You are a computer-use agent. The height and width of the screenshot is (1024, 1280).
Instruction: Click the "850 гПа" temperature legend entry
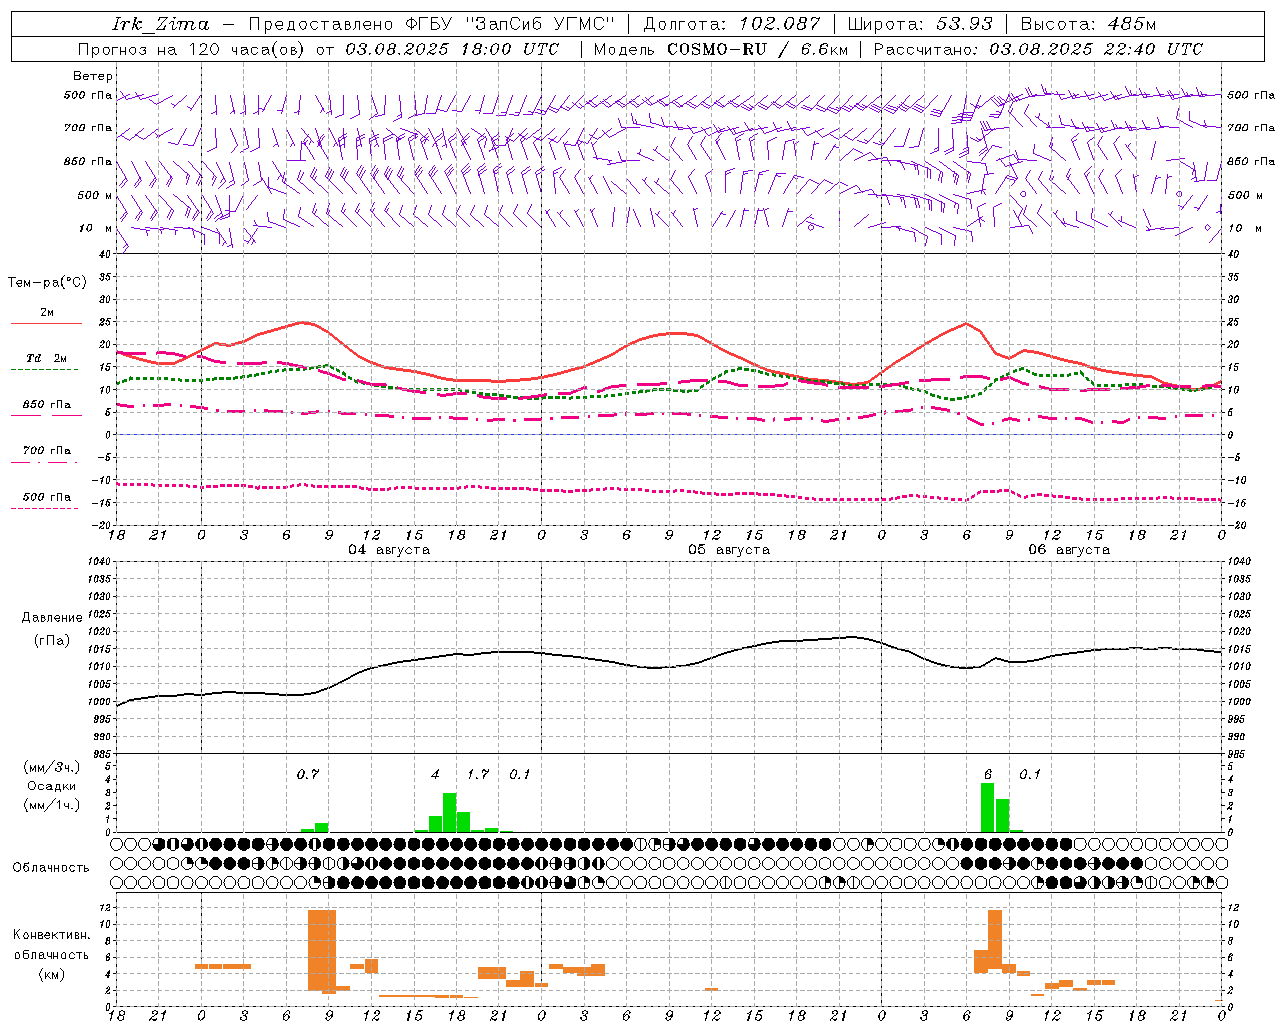click(46, 405)
